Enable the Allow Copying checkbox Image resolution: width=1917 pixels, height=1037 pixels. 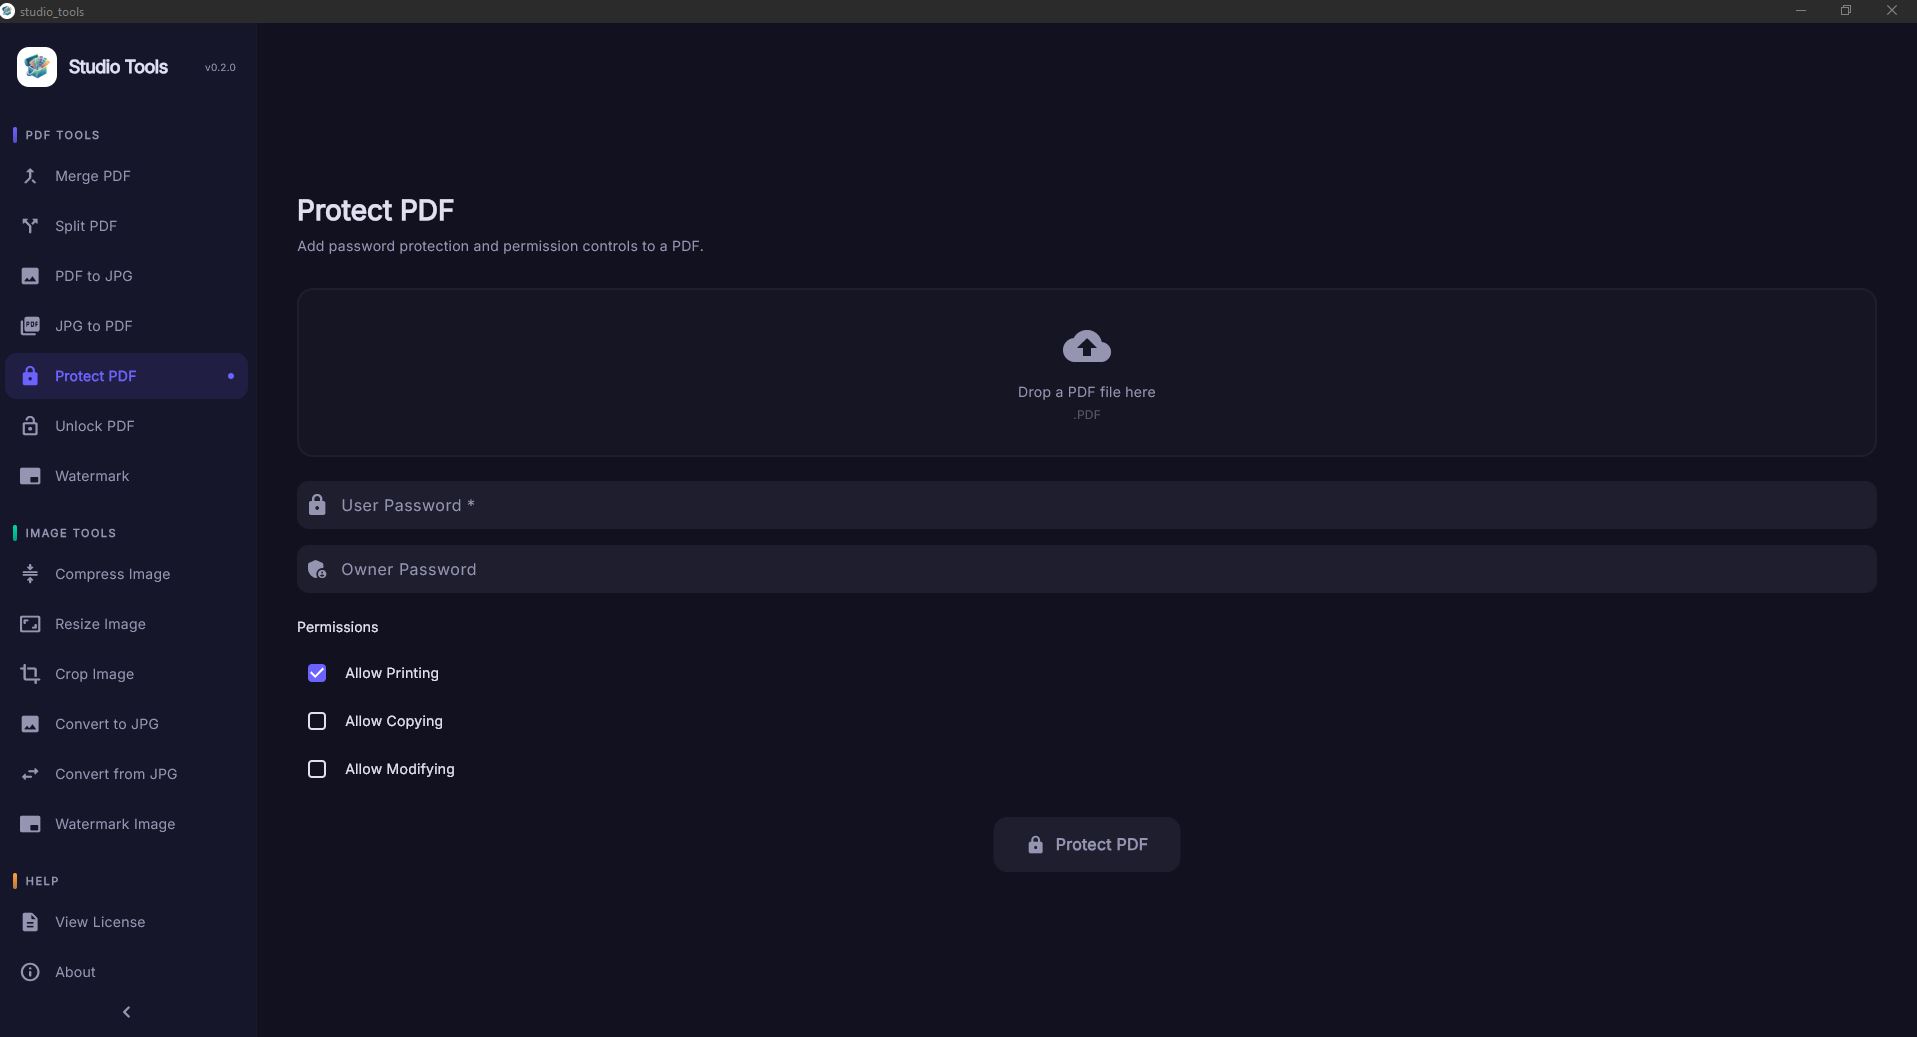317,721
